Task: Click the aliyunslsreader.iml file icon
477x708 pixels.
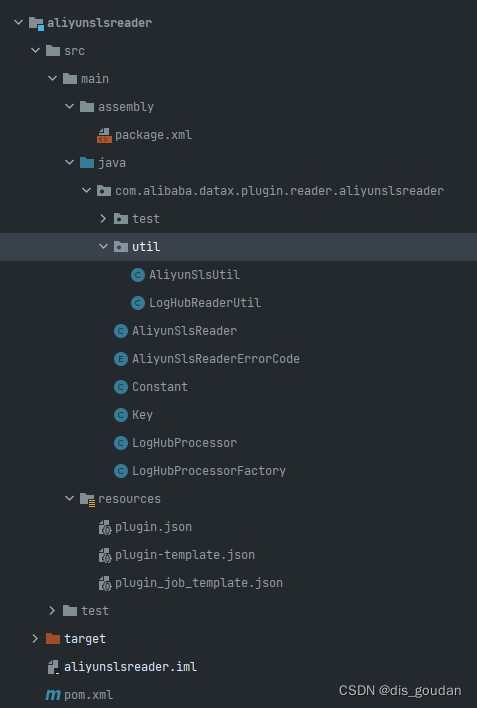Action: click(53, 667)
